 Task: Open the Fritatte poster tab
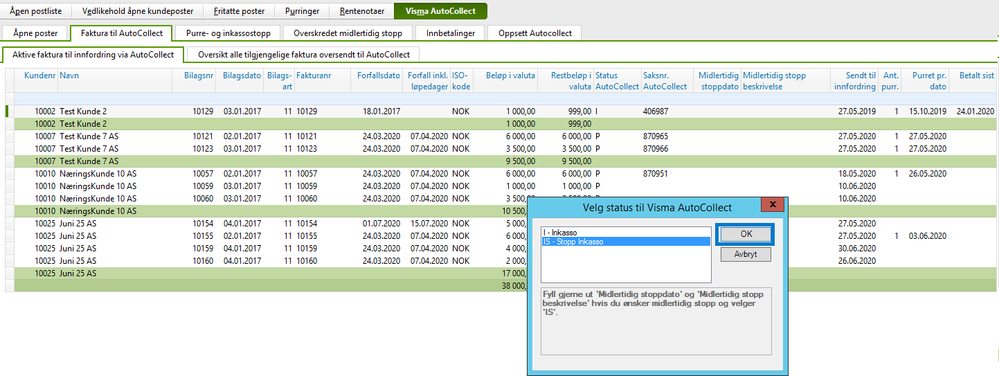(240, 11)
